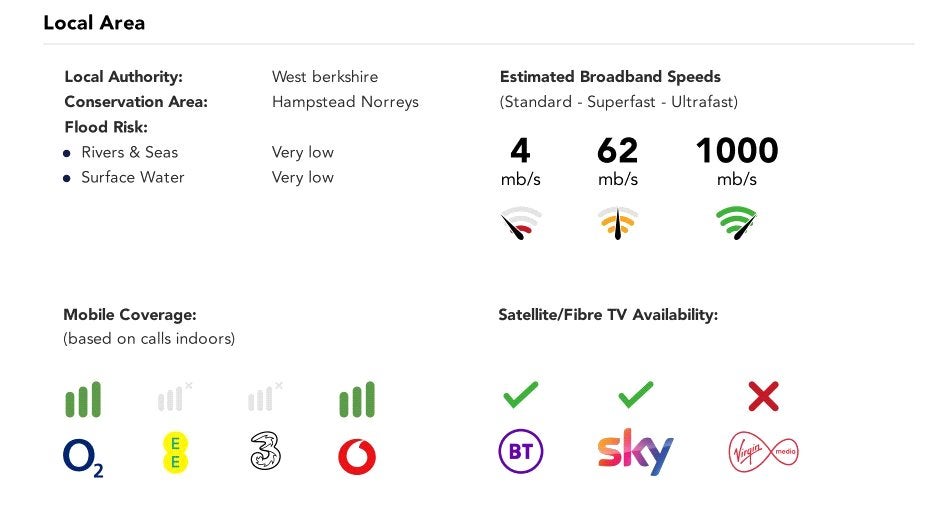943x530 pixels.
Task: Select the Three network logo
Action: tap(265, 451)
